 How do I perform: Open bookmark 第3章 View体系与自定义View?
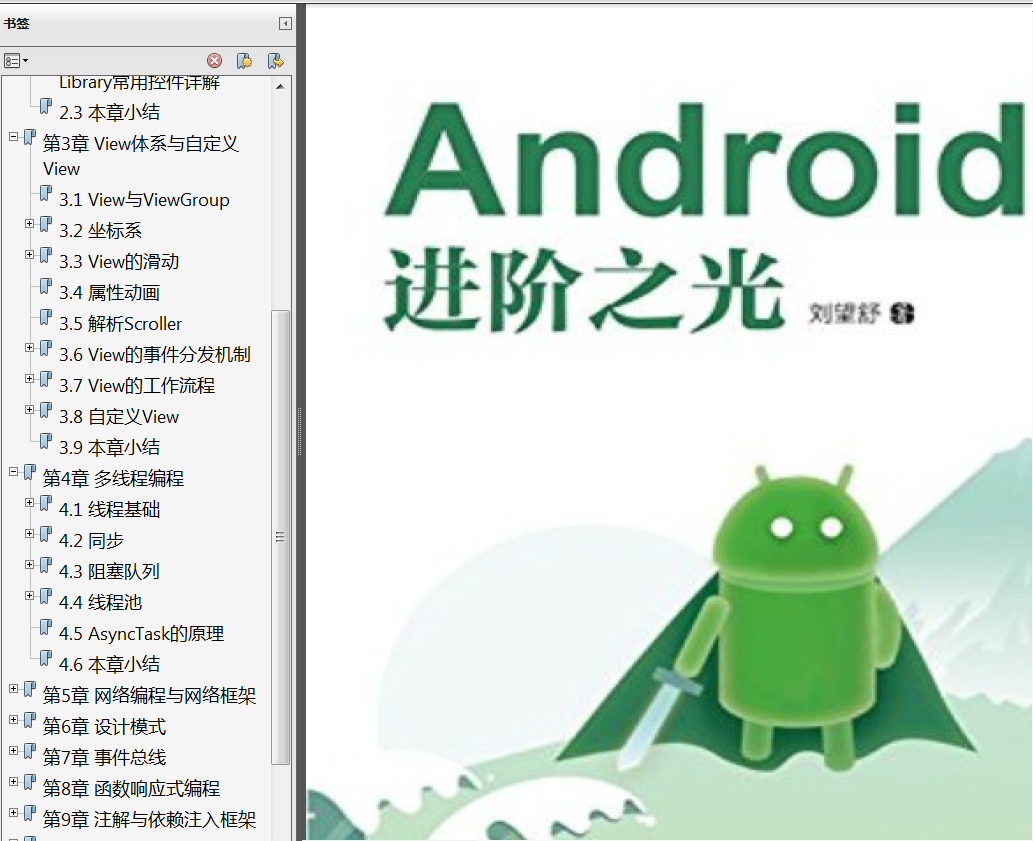(140, 156)
